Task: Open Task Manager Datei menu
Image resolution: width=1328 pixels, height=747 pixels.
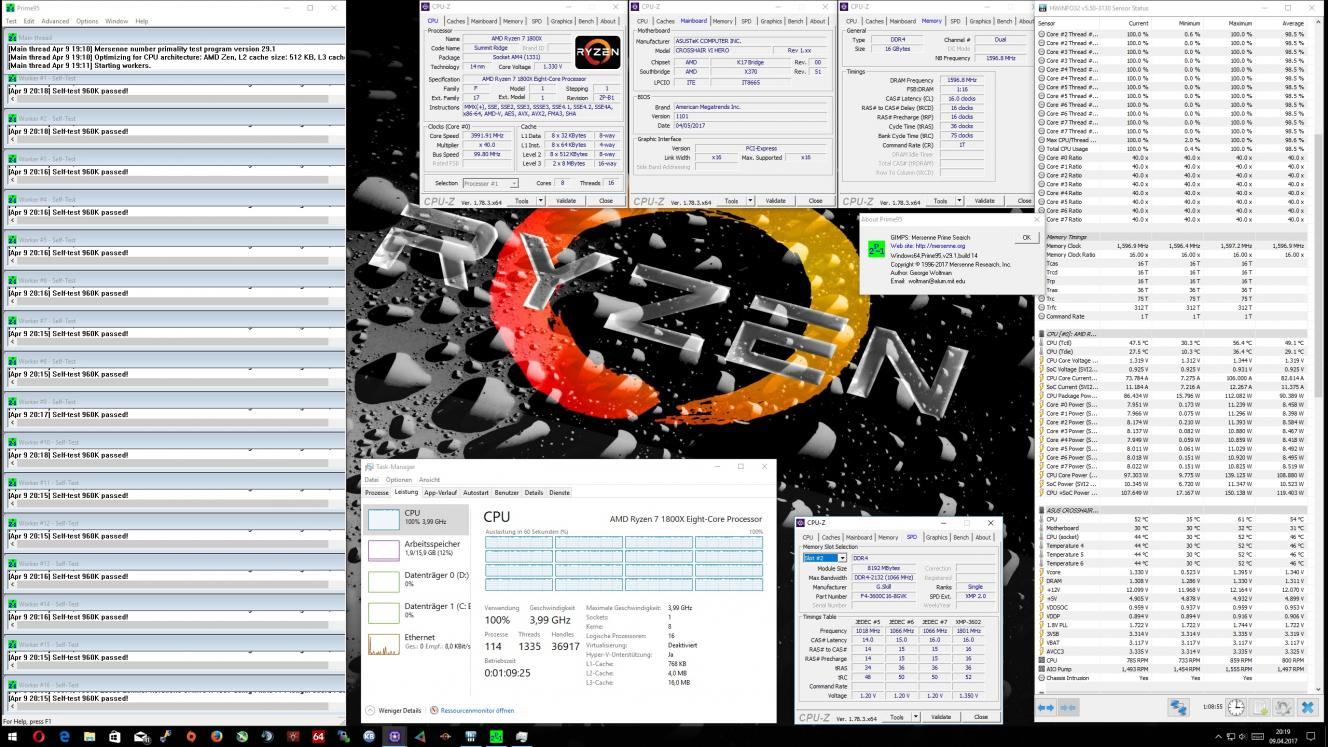Action: 371,479
